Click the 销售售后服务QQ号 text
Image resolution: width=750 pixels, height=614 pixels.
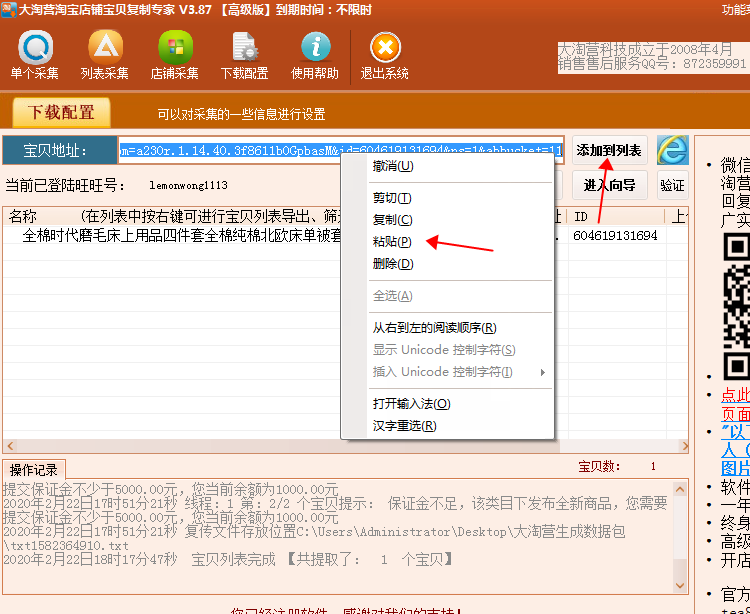652,64
